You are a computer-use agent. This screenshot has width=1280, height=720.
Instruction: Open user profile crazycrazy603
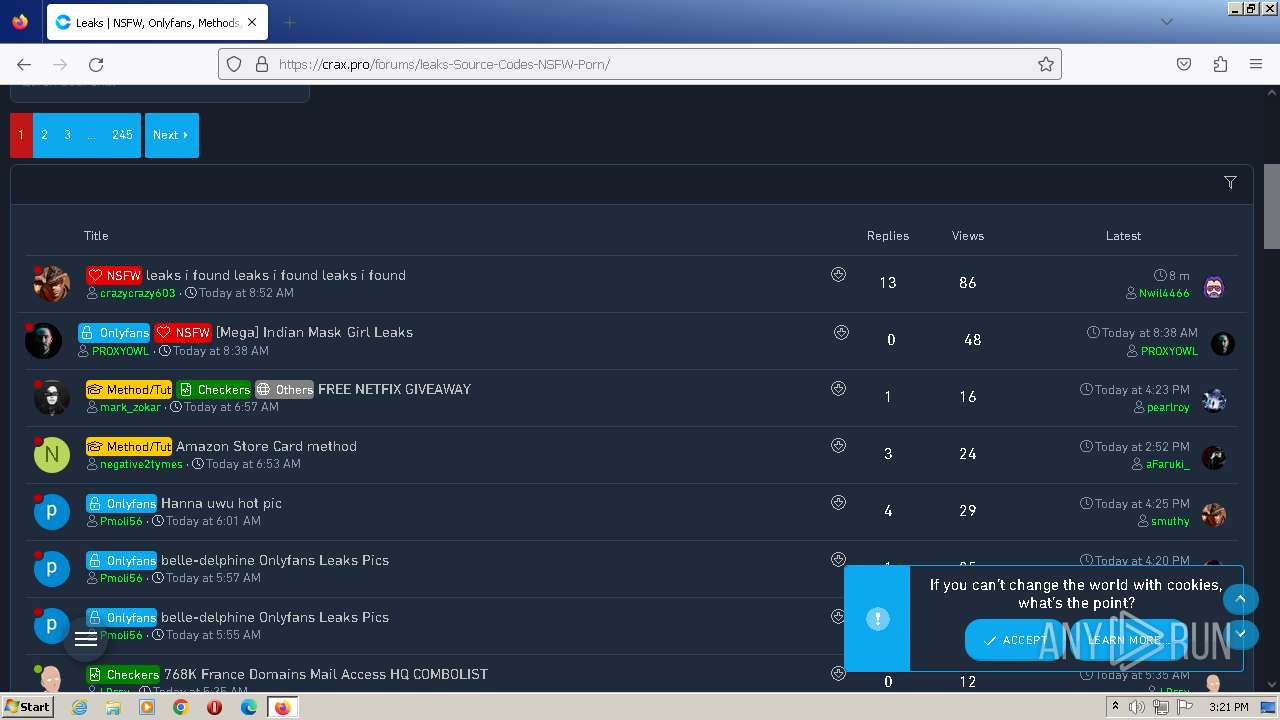click(x=137, y=294)
